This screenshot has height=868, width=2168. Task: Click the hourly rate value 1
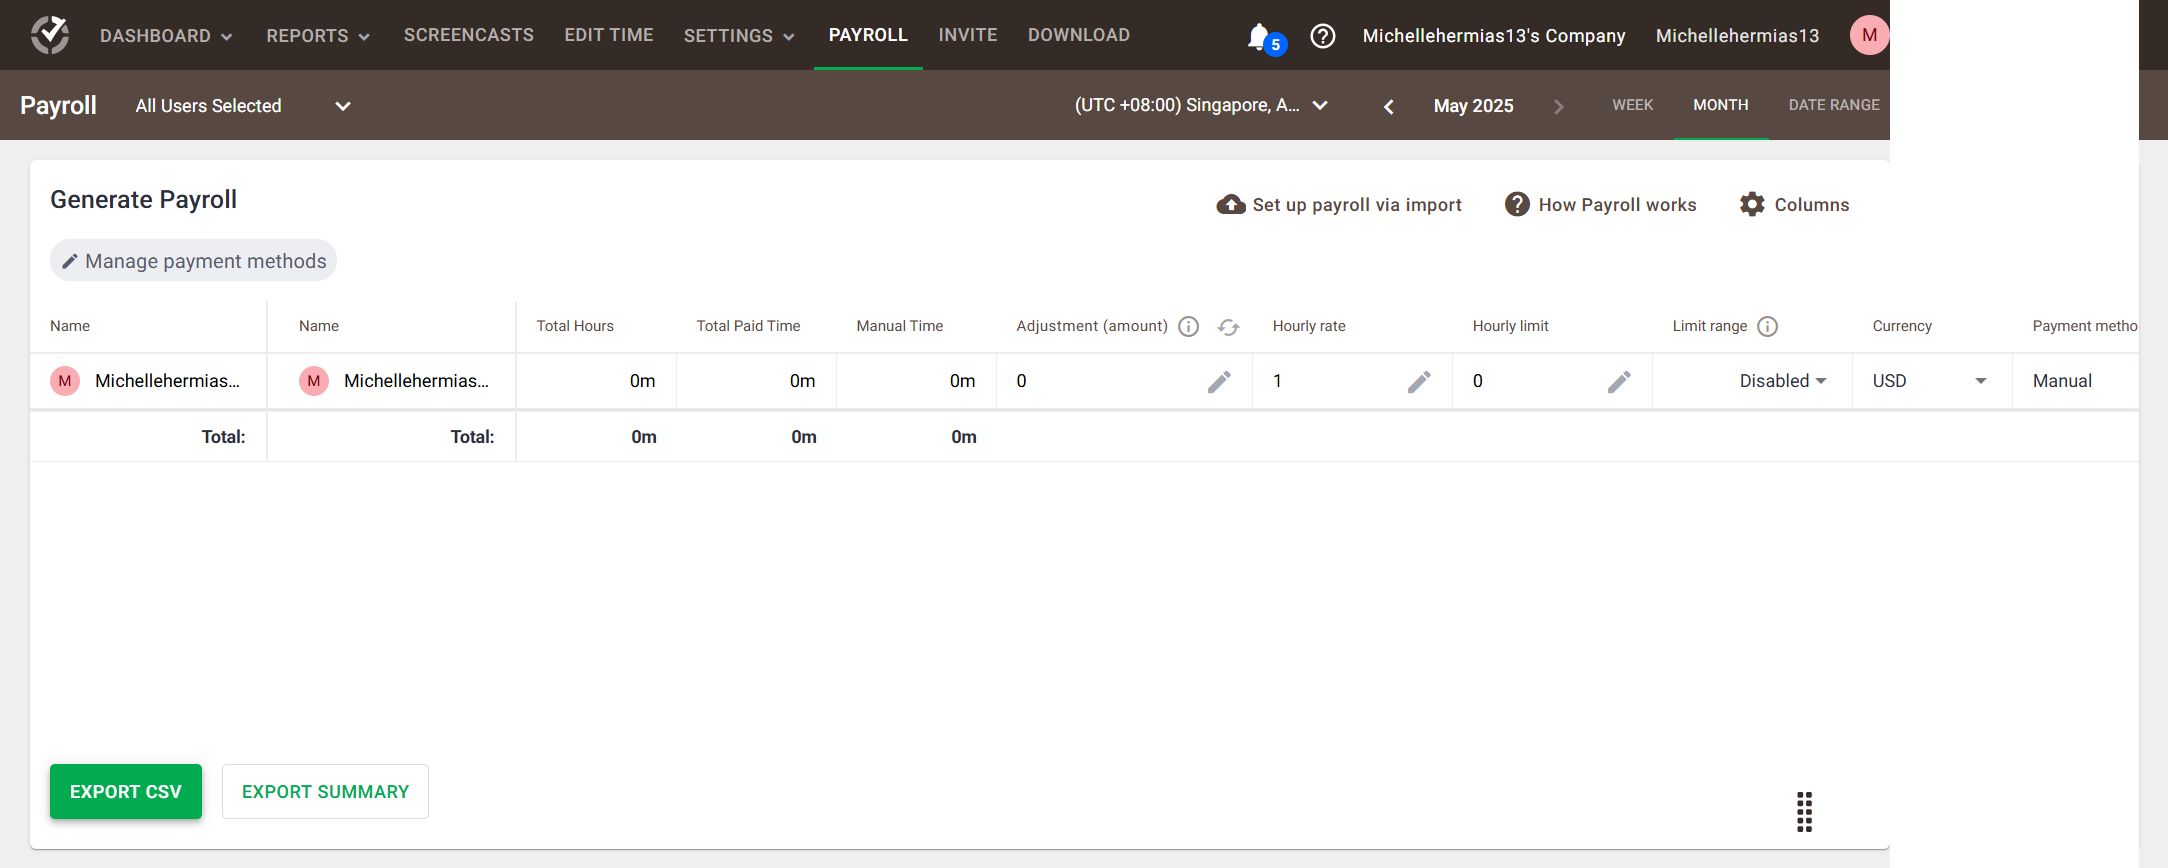pos(1277,381)
